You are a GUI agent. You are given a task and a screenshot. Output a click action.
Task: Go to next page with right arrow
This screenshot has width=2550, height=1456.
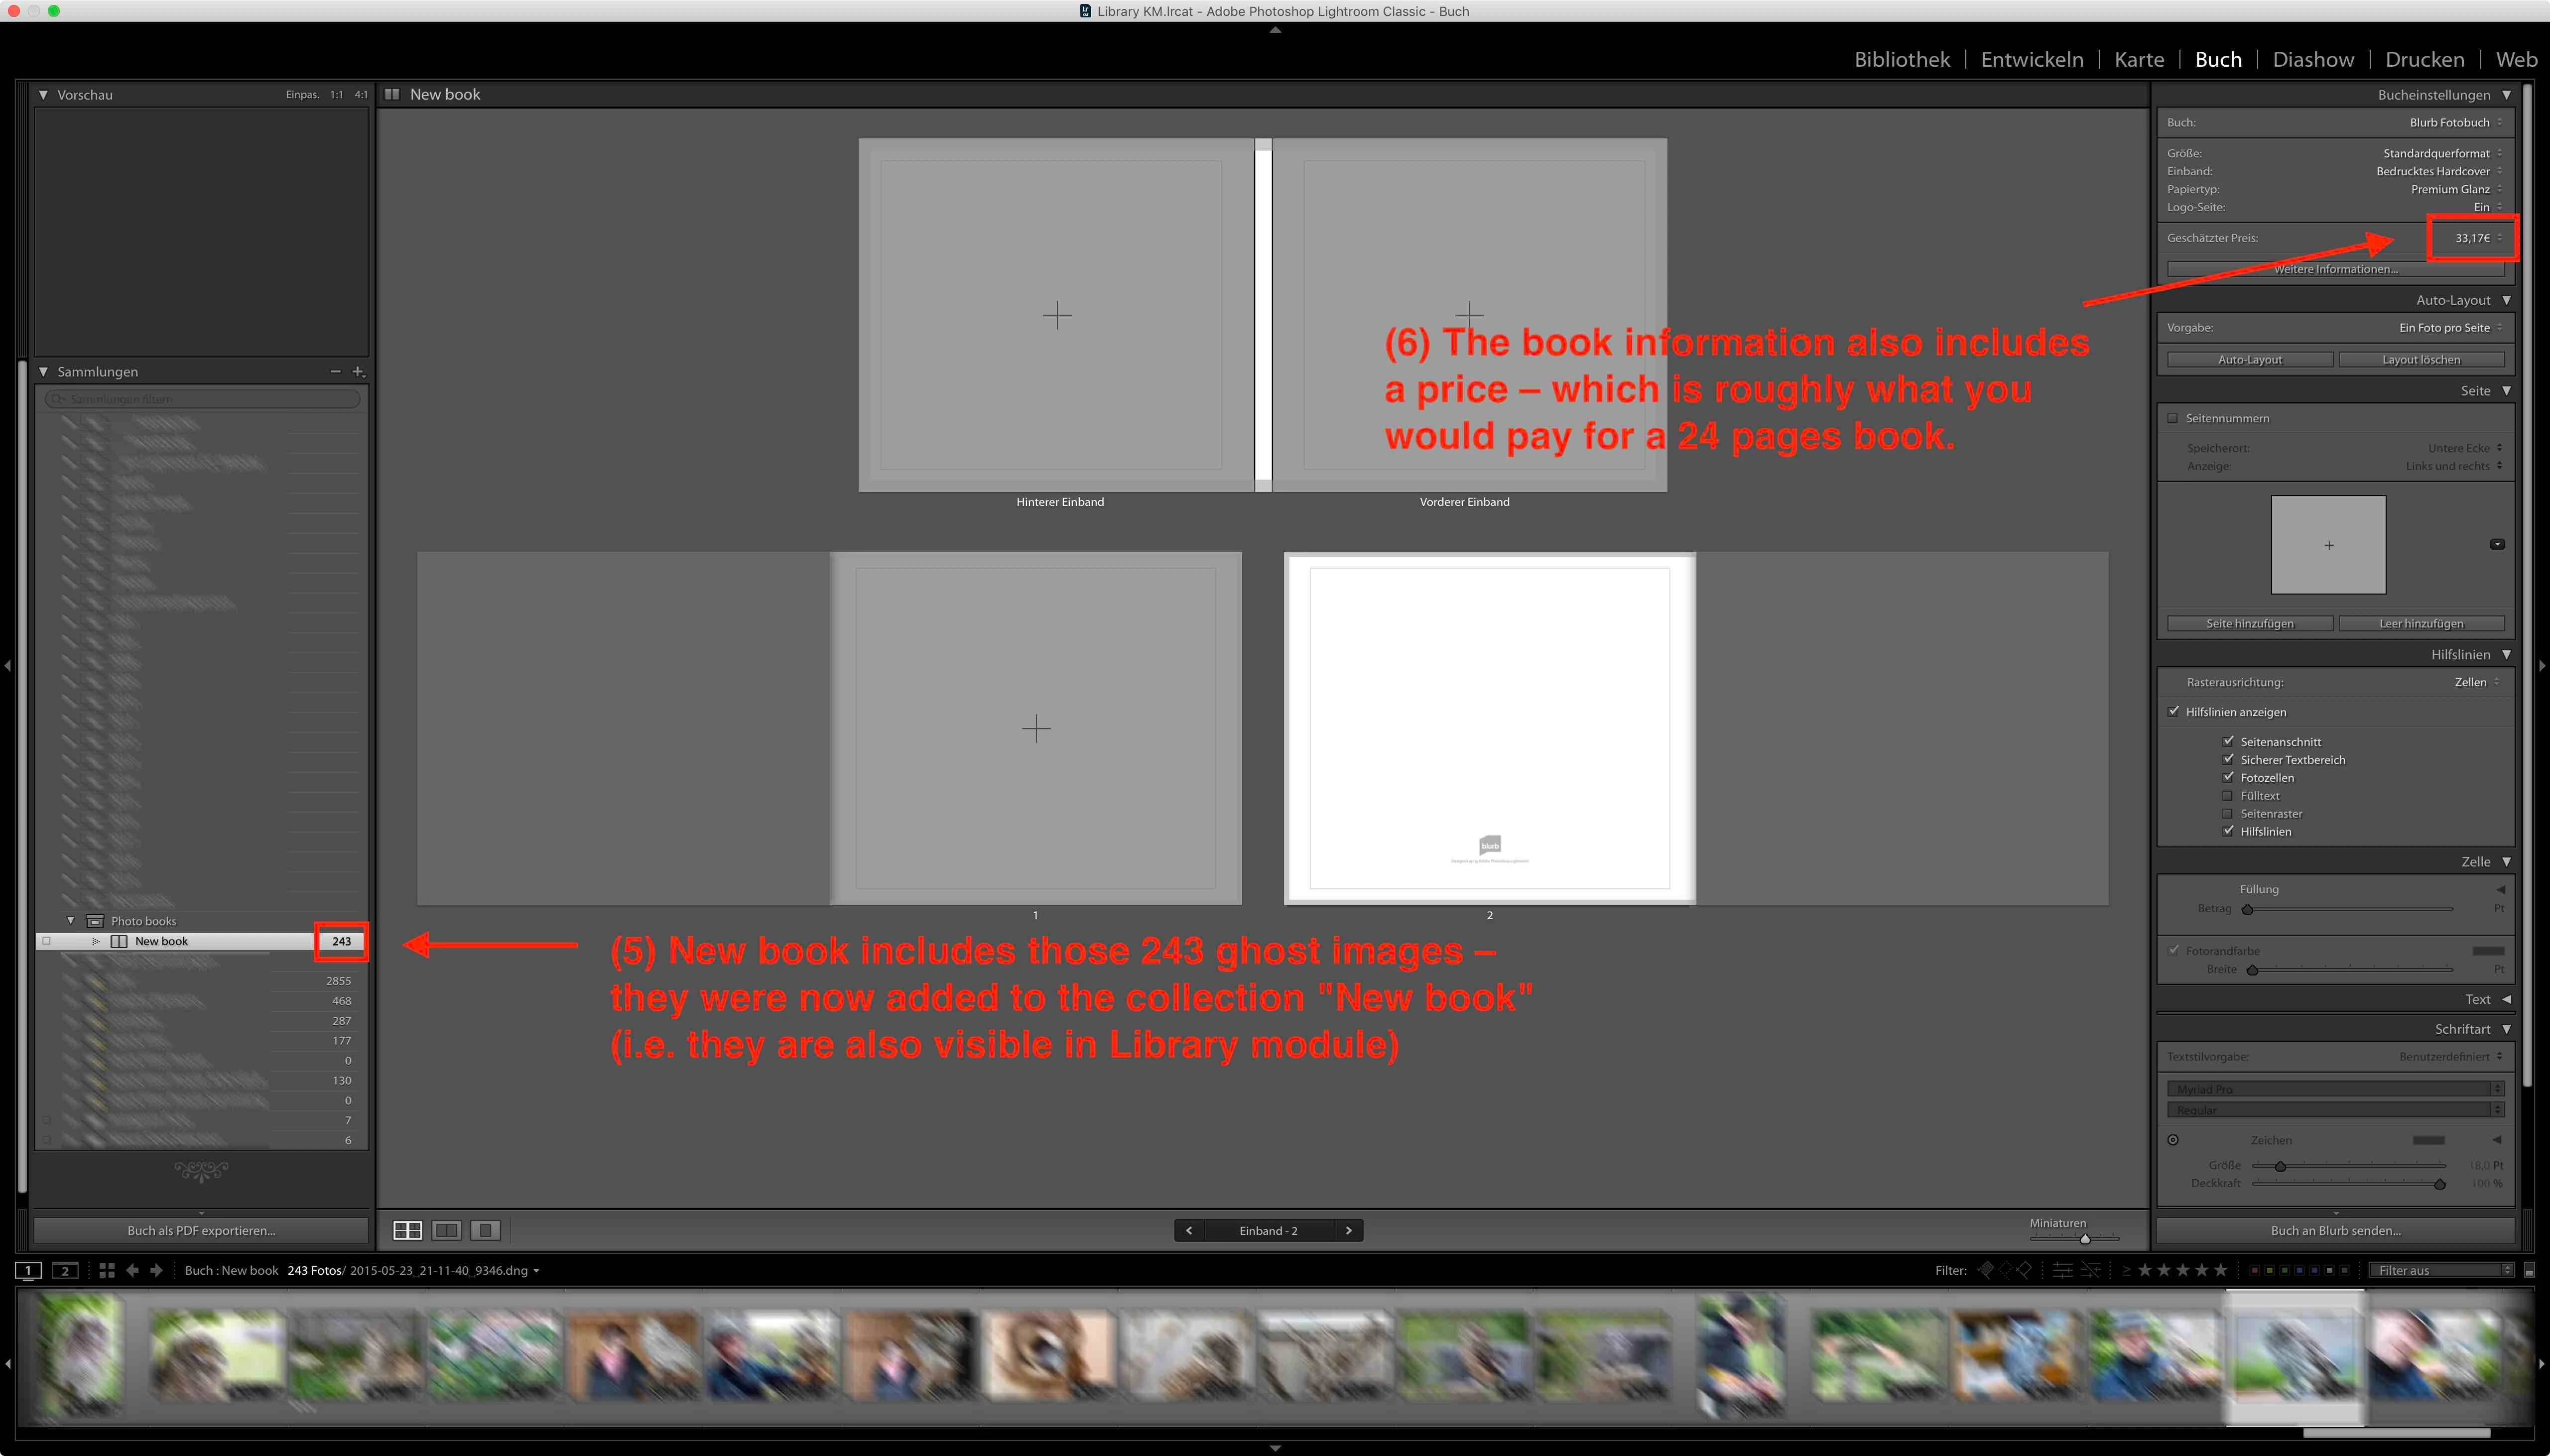click(1348, 1230)
